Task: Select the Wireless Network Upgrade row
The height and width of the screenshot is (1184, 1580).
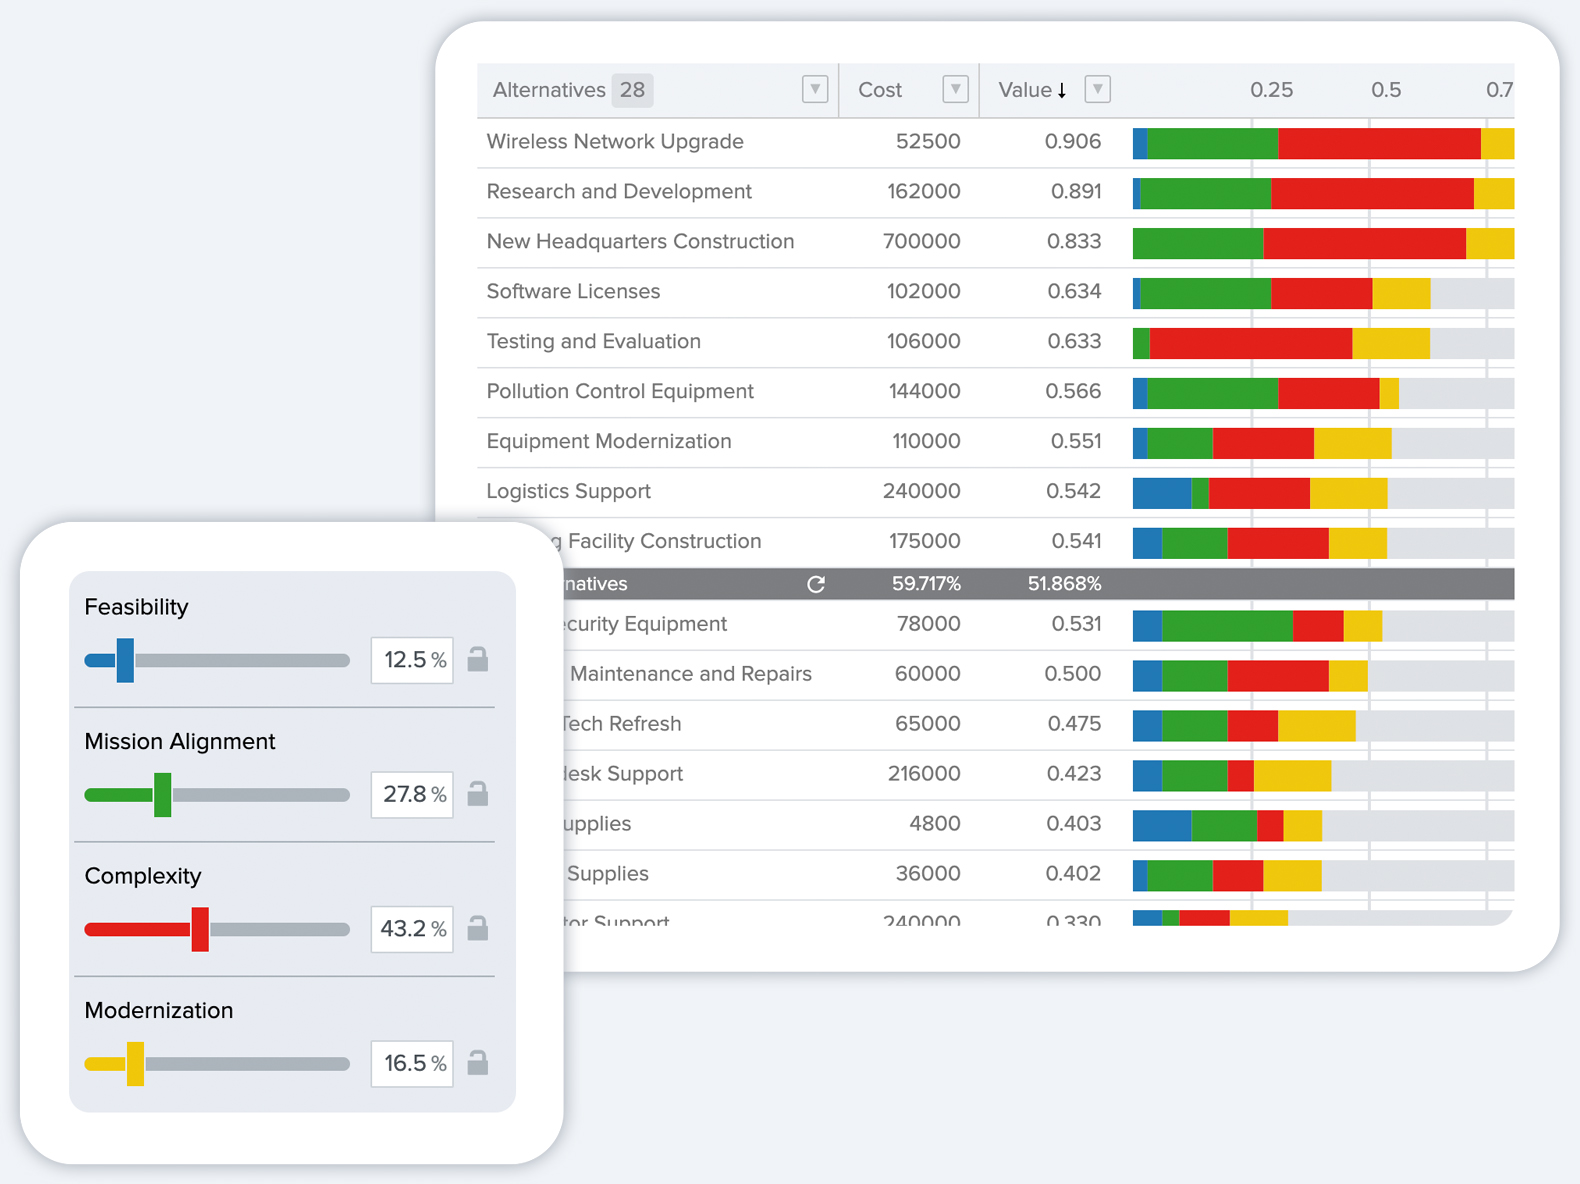Action: point(615,142)
